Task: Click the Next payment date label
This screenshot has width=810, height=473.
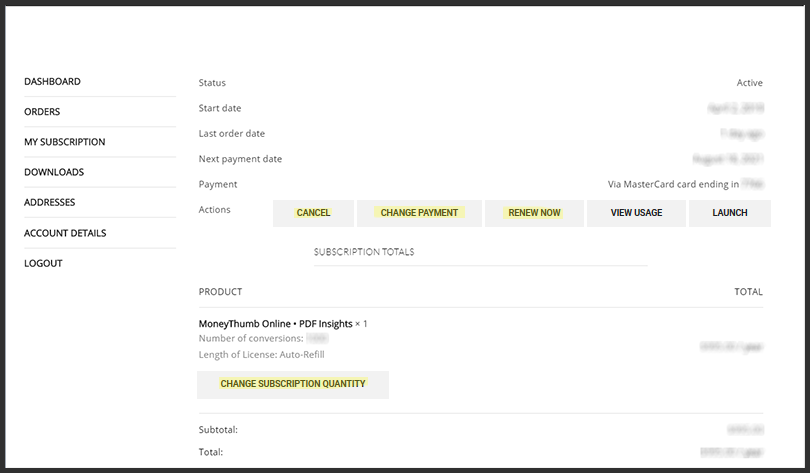Action: (240, 159)
